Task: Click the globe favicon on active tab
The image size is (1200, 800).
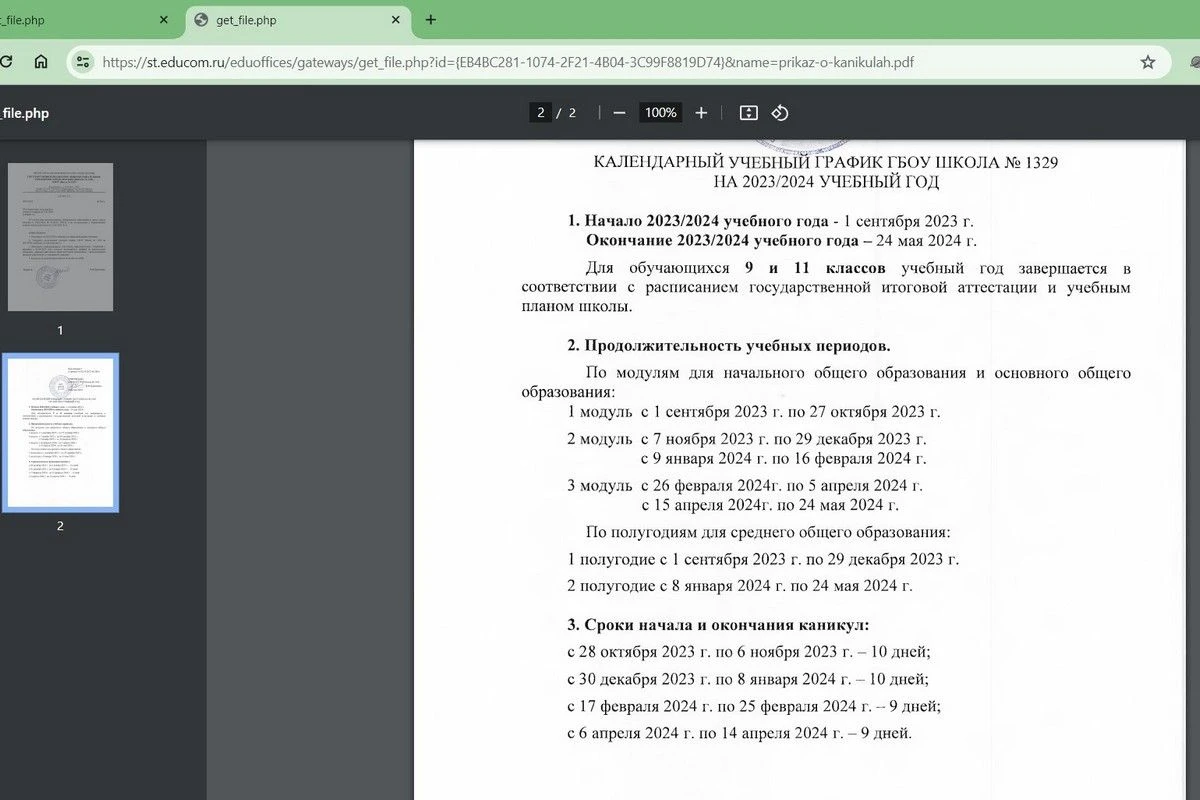Action: click(201, 20)
